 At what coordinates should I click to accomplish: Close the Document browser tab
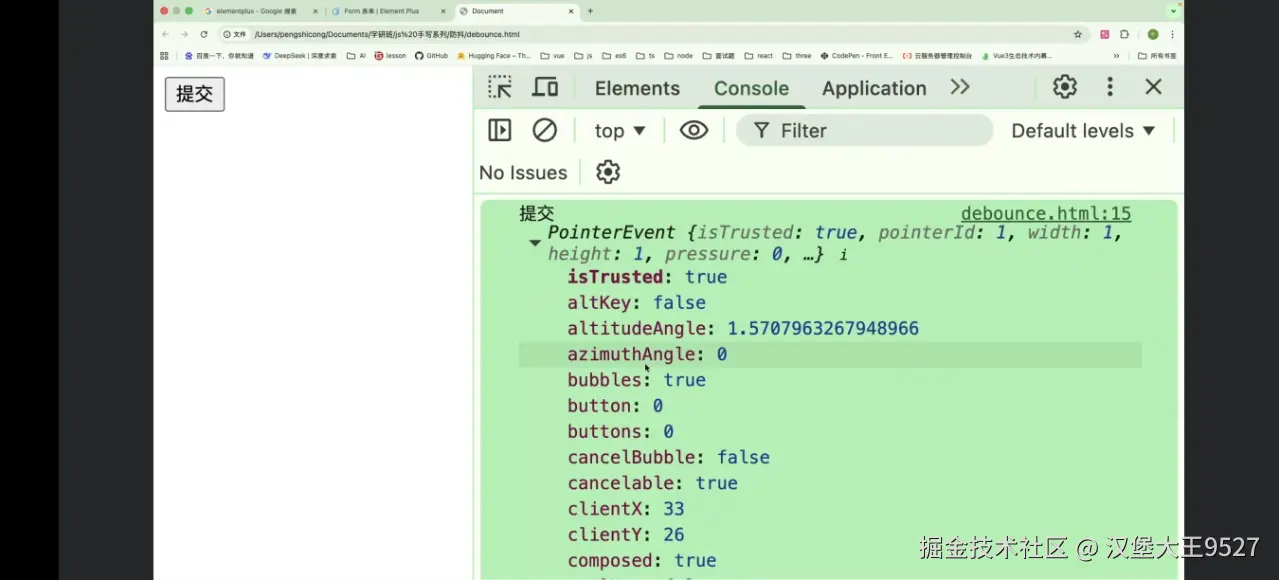[x=571, y=11]
